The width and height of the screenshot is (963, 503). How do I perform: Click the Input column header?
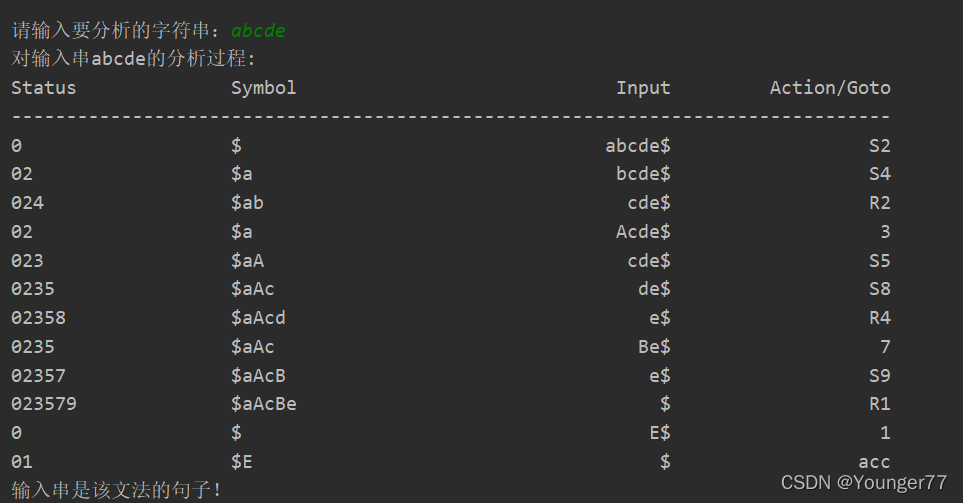643,88
